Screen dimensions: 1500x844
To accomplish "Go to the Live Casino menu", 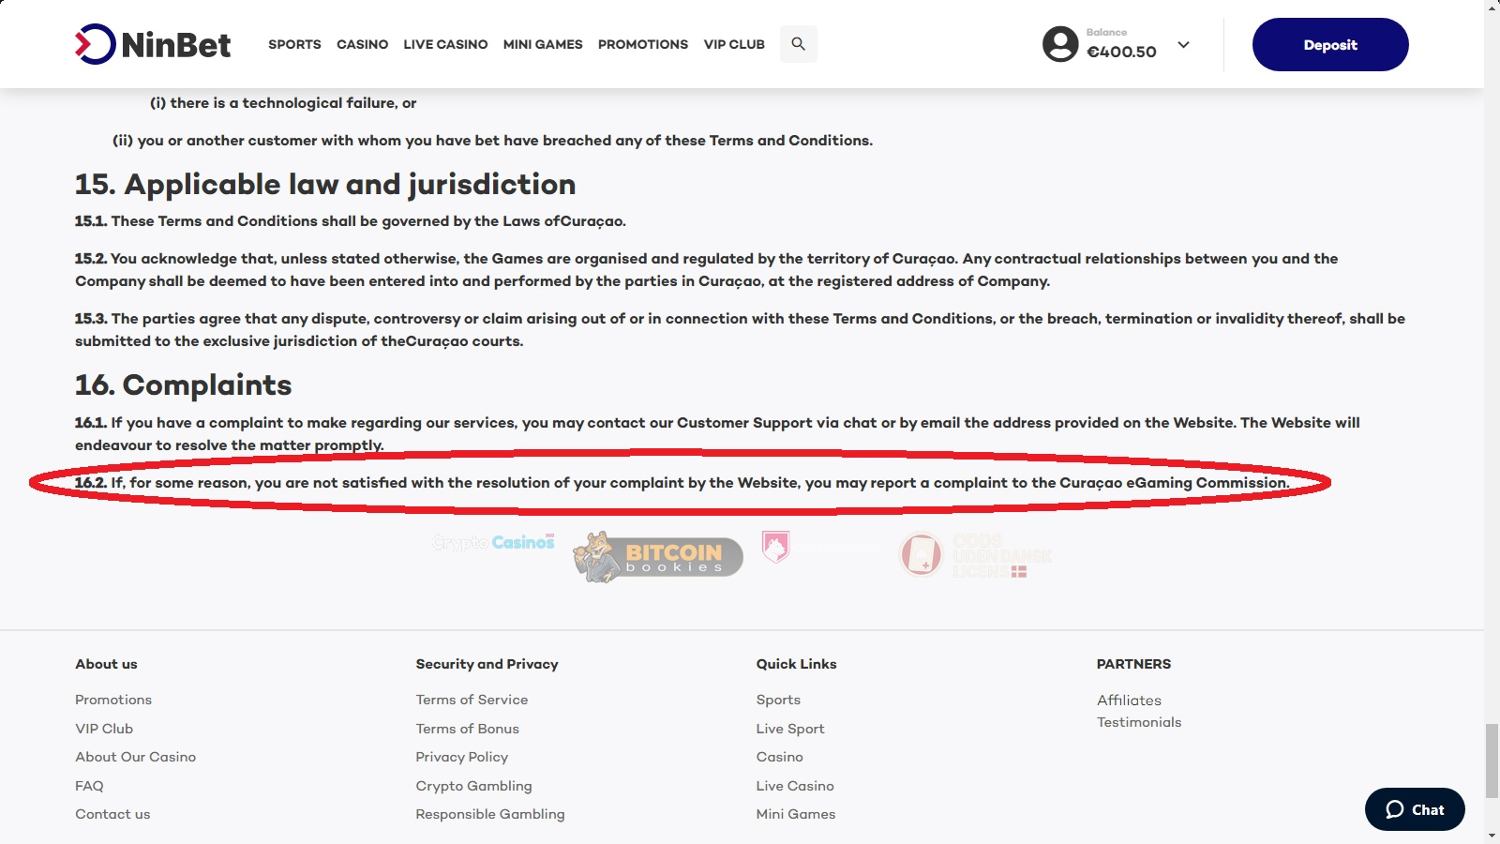I will 445,45.
